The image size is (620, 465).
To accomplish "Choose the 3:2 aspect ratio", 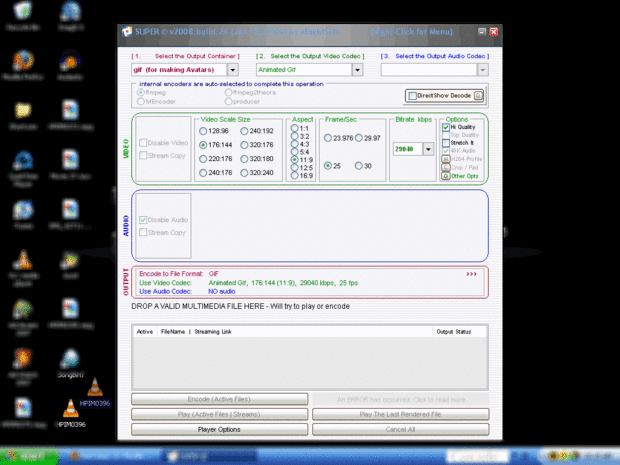I will pos(294,136).
